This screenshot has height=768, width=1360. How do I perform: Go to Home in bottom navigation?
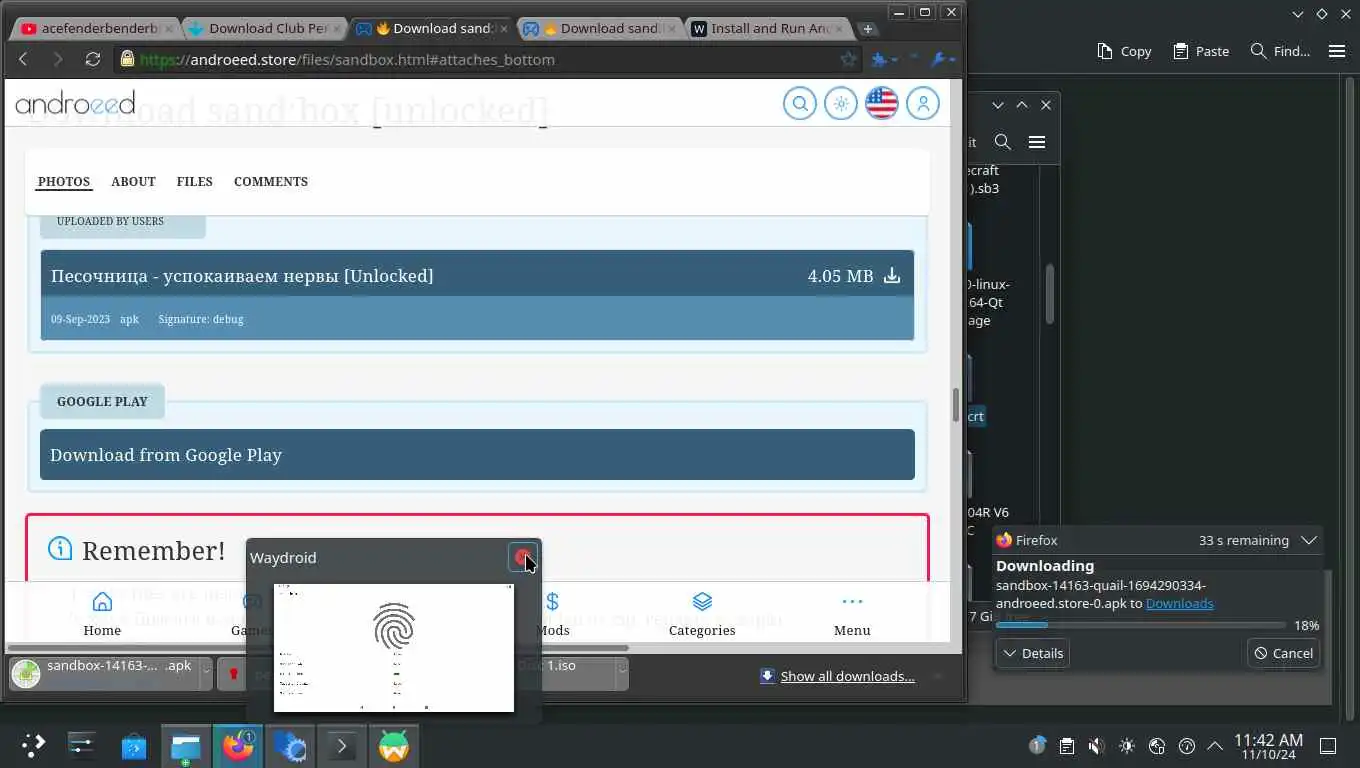(102, 613)
